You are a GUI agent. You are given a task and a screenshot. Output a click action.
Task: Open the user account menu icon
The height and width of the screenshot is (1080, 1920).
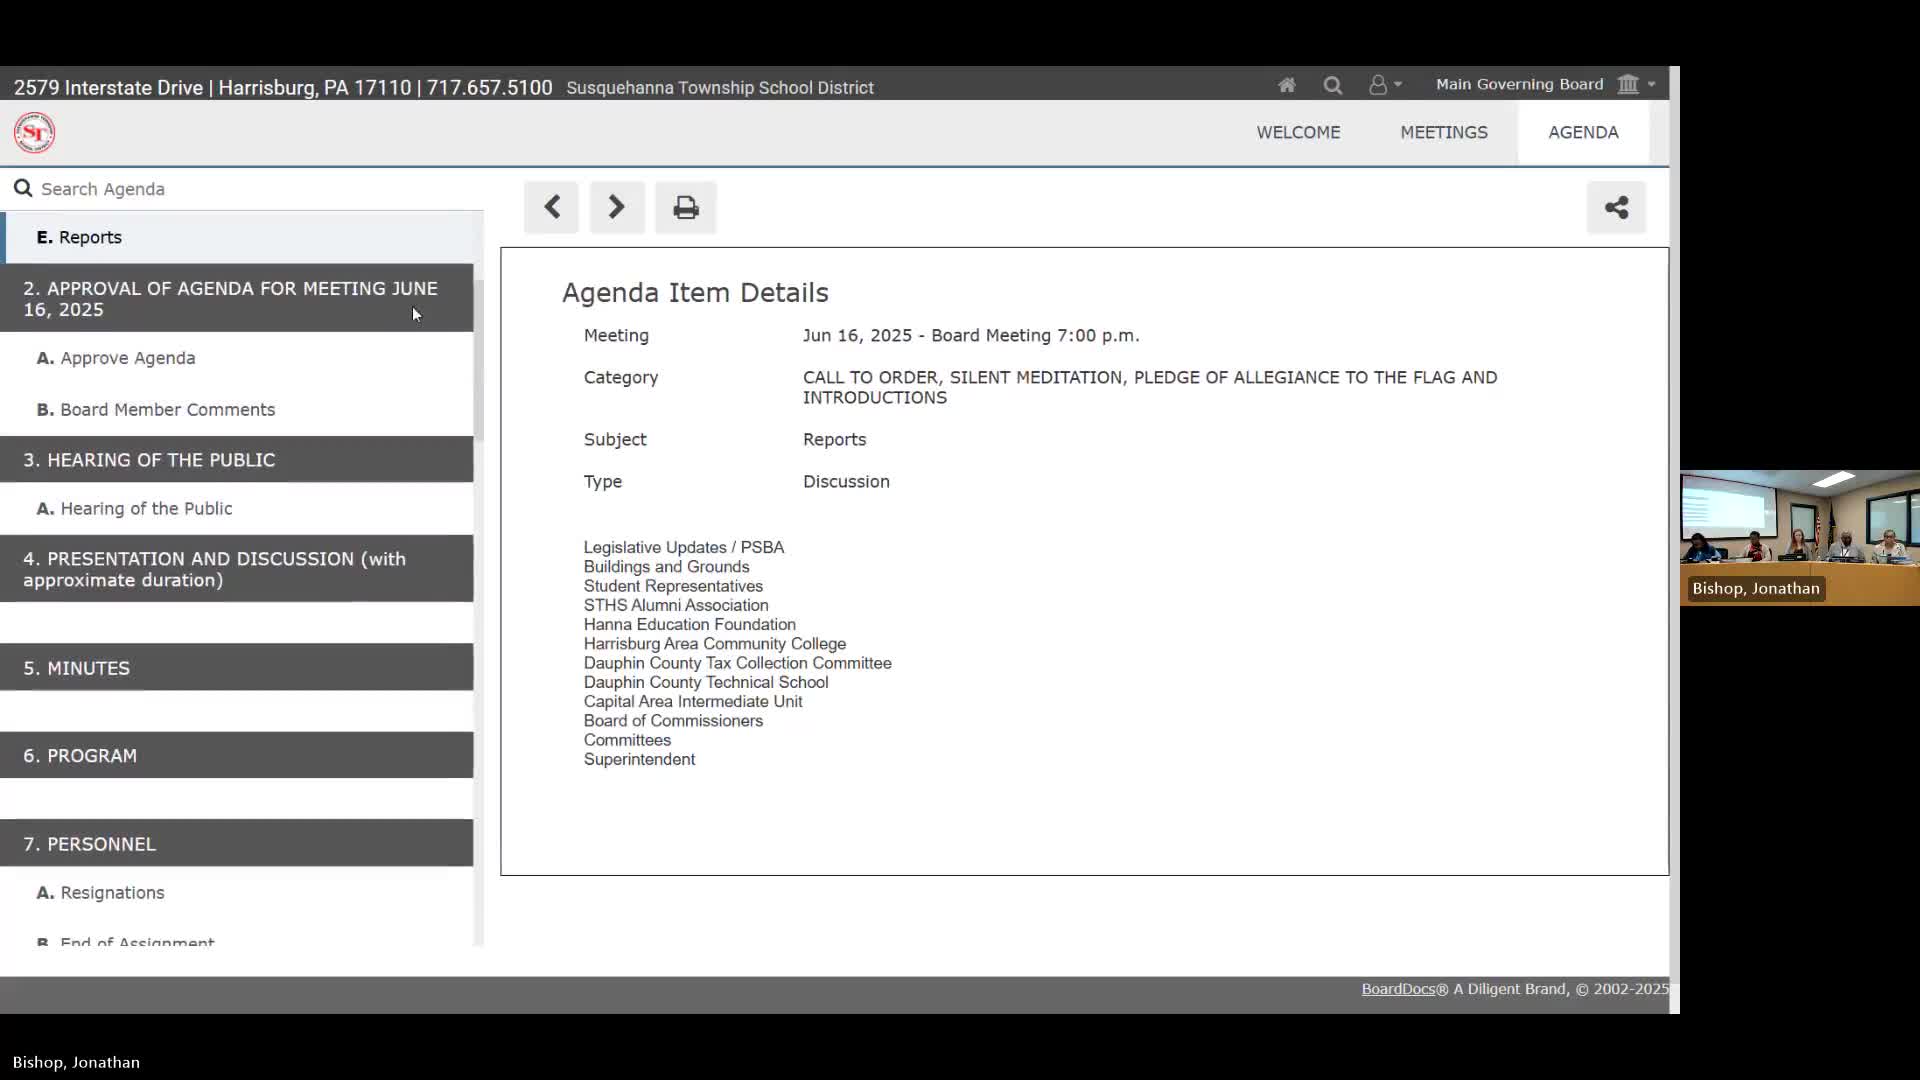coord(1384,85)
